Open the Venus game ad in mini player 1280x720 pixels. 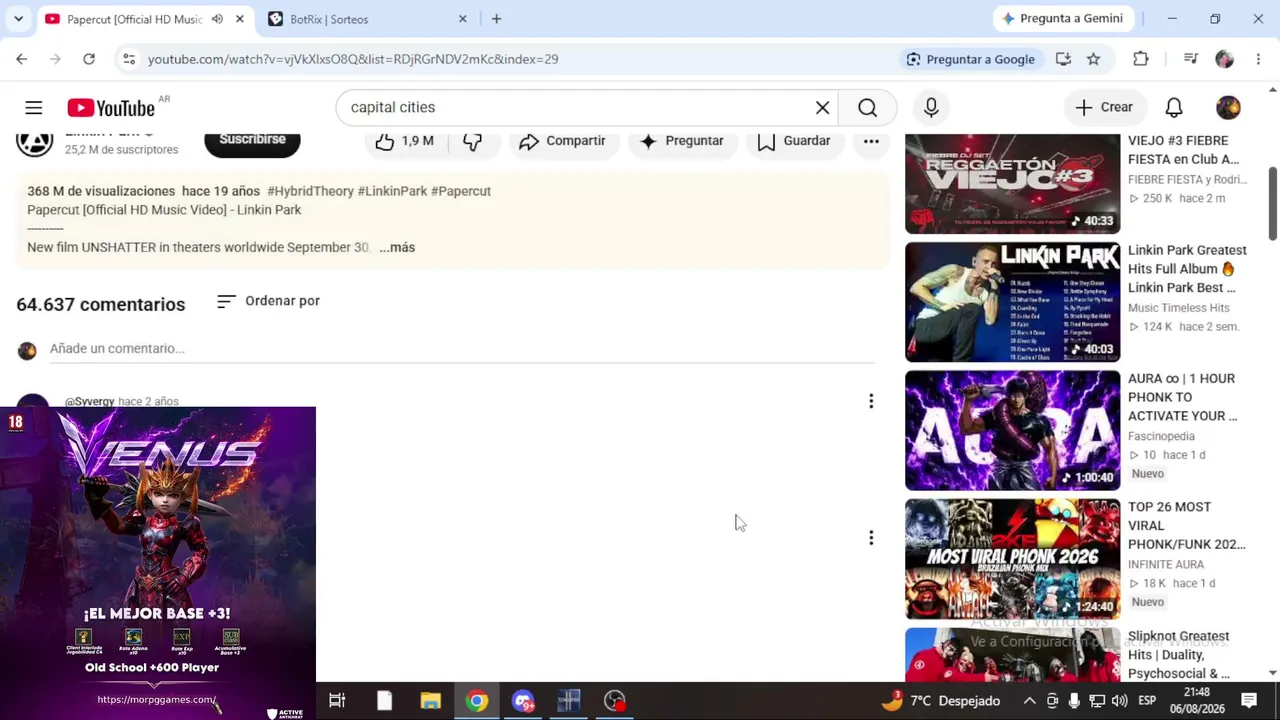(x=158, y=563)
